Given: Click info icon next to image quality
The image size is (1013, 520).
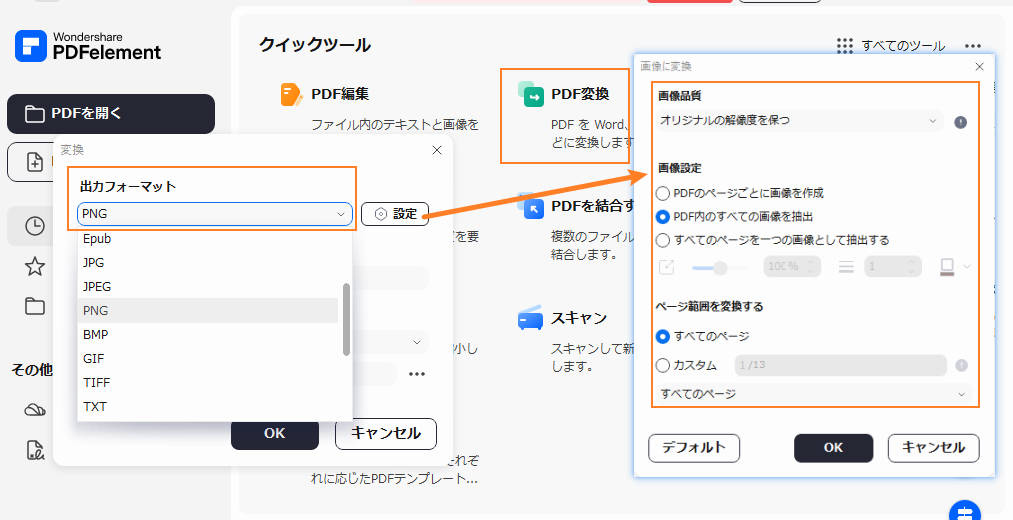Looking at the screenshot, I should 960,122.
